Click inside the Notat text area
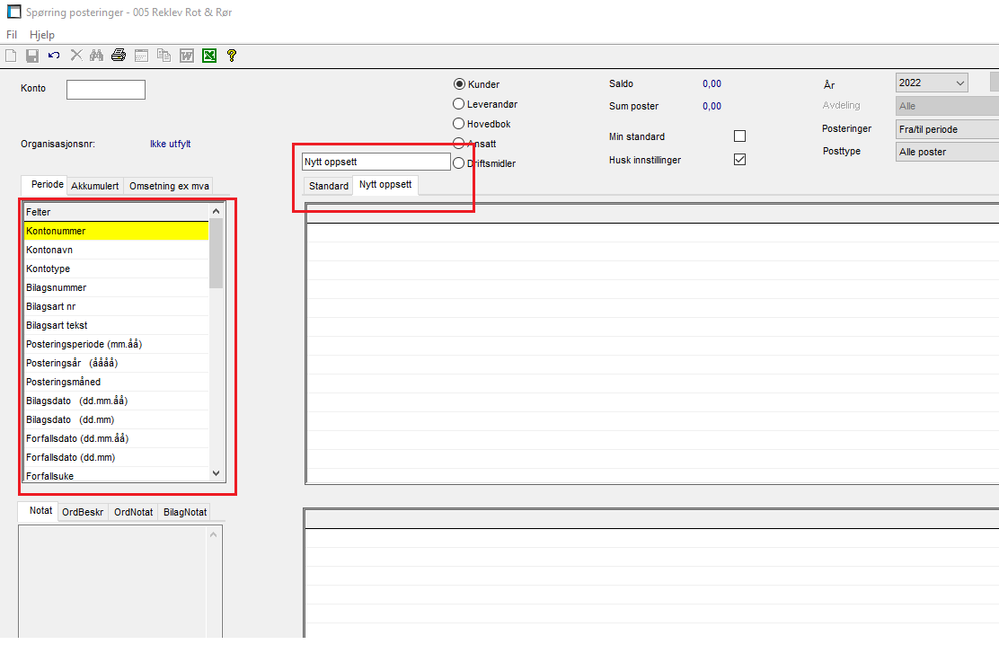 pyautogui.click(x=113, y=581)
